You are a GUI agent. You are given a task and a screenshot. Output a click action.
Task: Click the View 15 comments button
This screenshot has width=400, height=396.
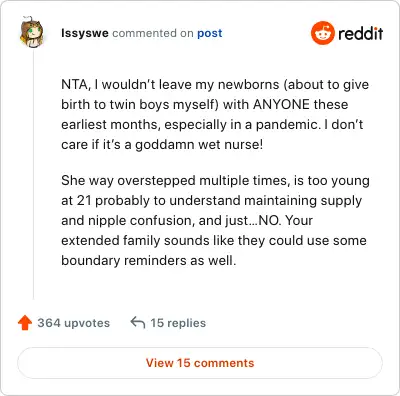(200, 363)
